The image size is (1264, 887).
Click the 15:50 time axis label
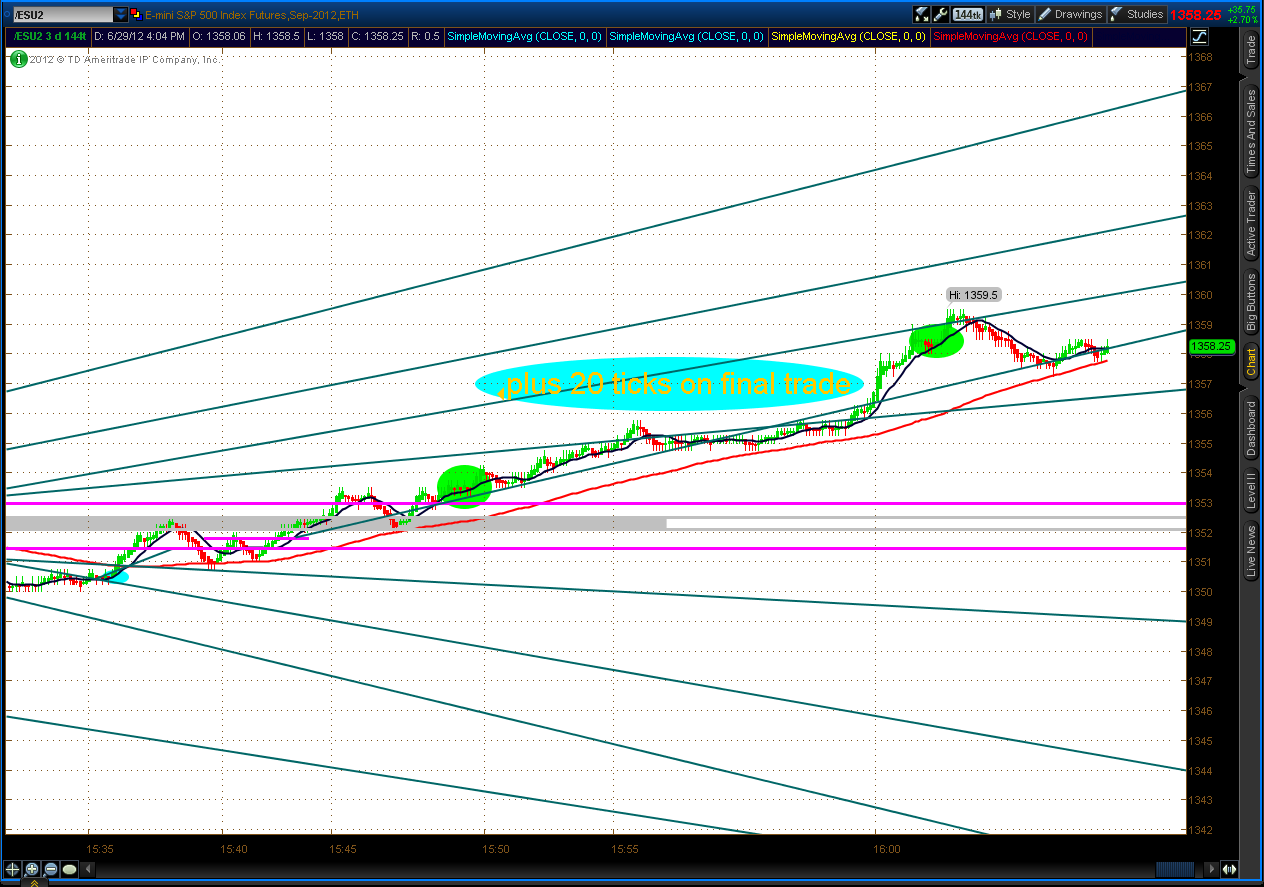click(496, 848)
